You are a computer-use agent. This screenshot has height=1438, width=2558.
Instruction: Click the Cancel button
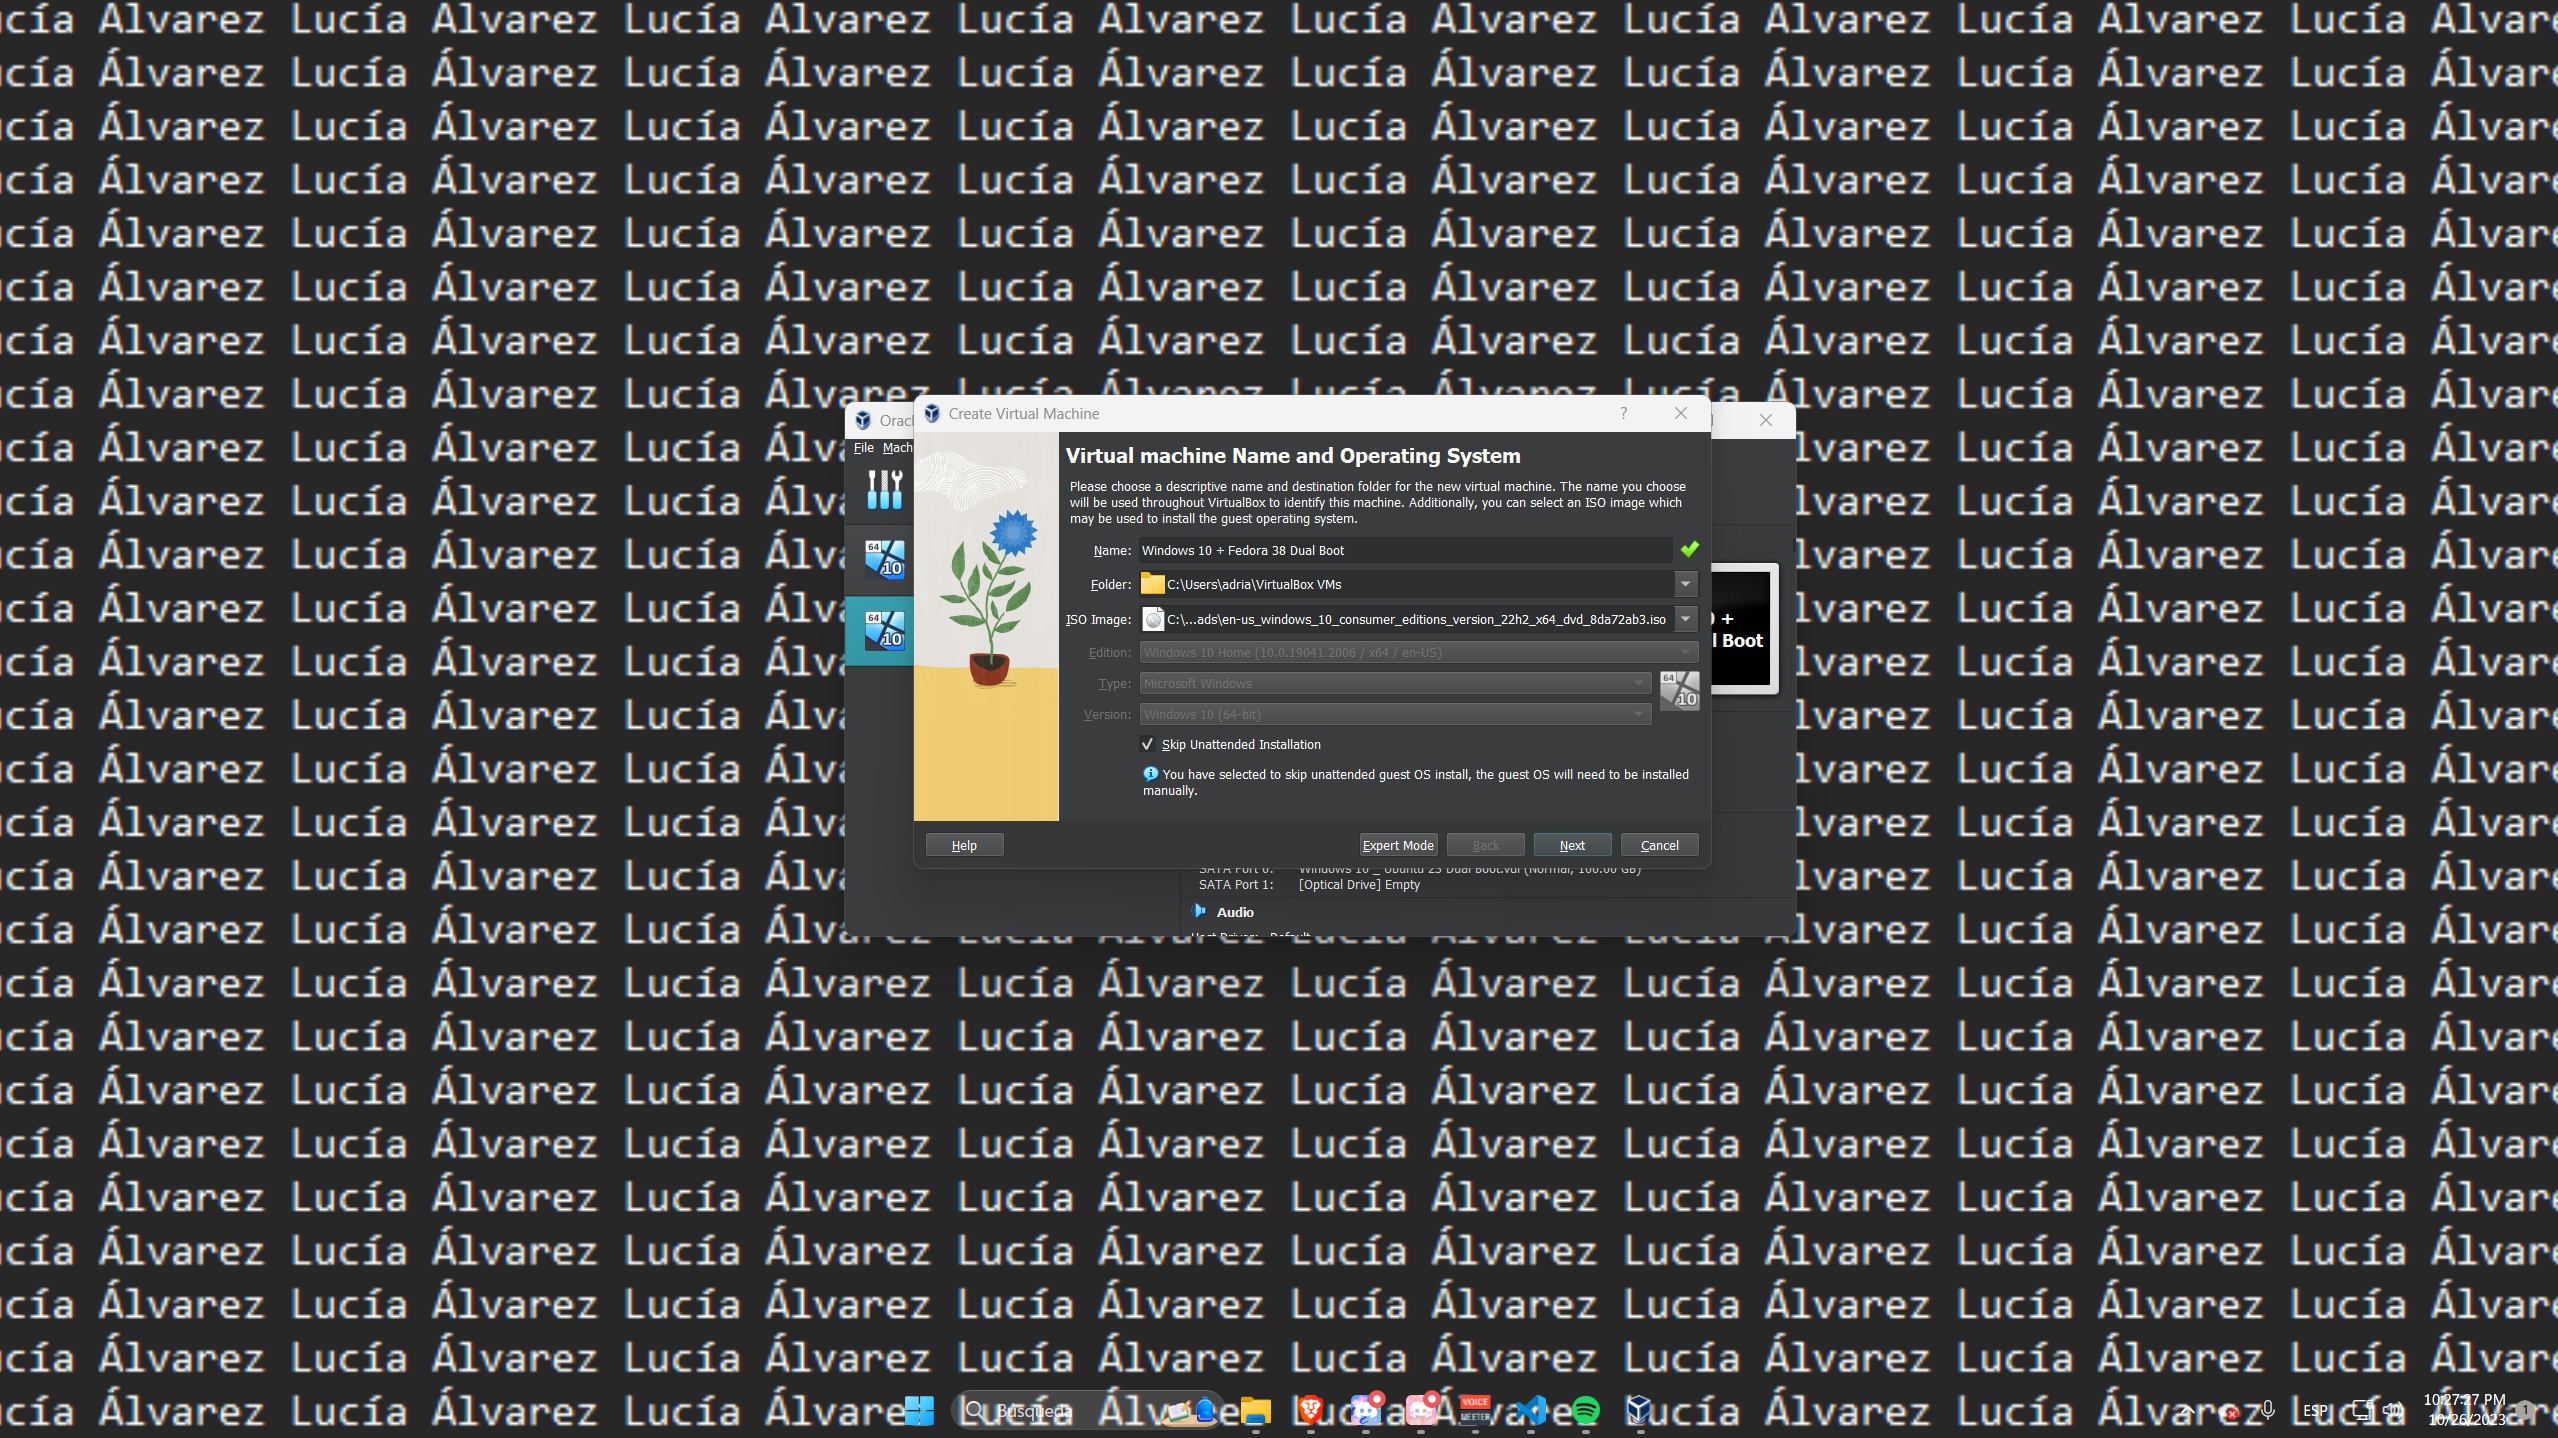pos(1659,845)
